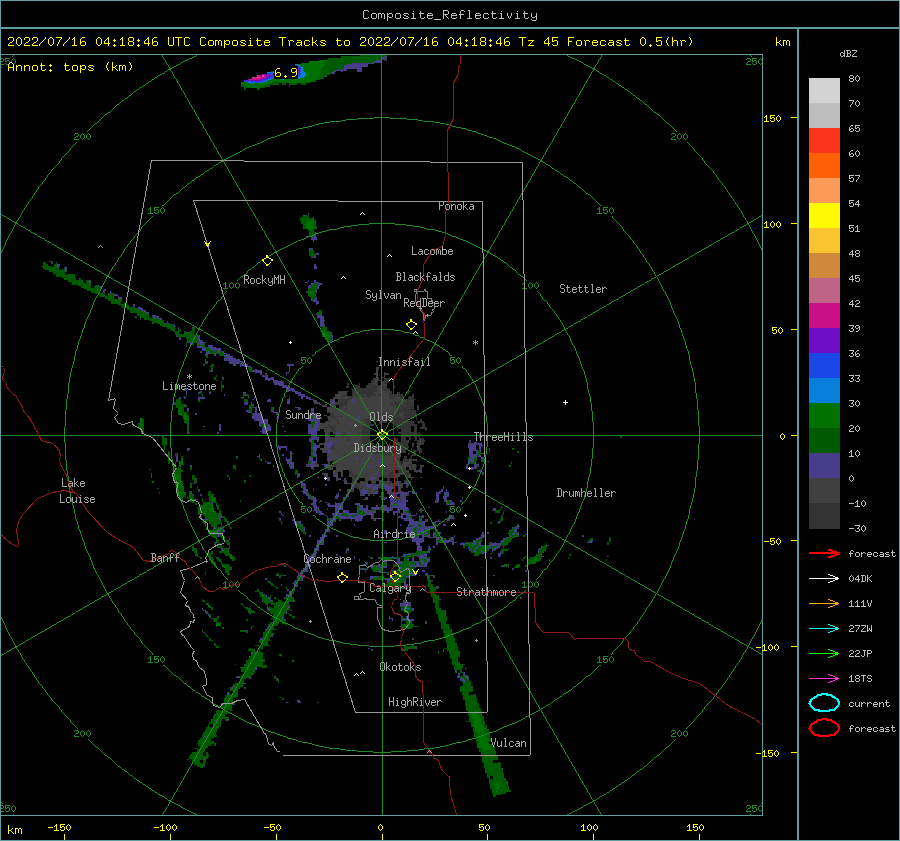This screenshot has width=900, height=841.
Task: Click the Okotoks town label
Action: pyautogui.click(x=400, y=667)
